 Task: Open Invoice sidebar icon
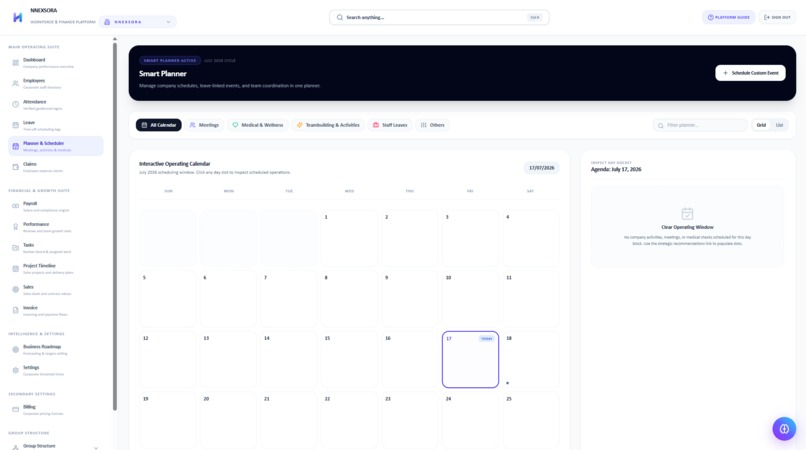pos(15,311)
